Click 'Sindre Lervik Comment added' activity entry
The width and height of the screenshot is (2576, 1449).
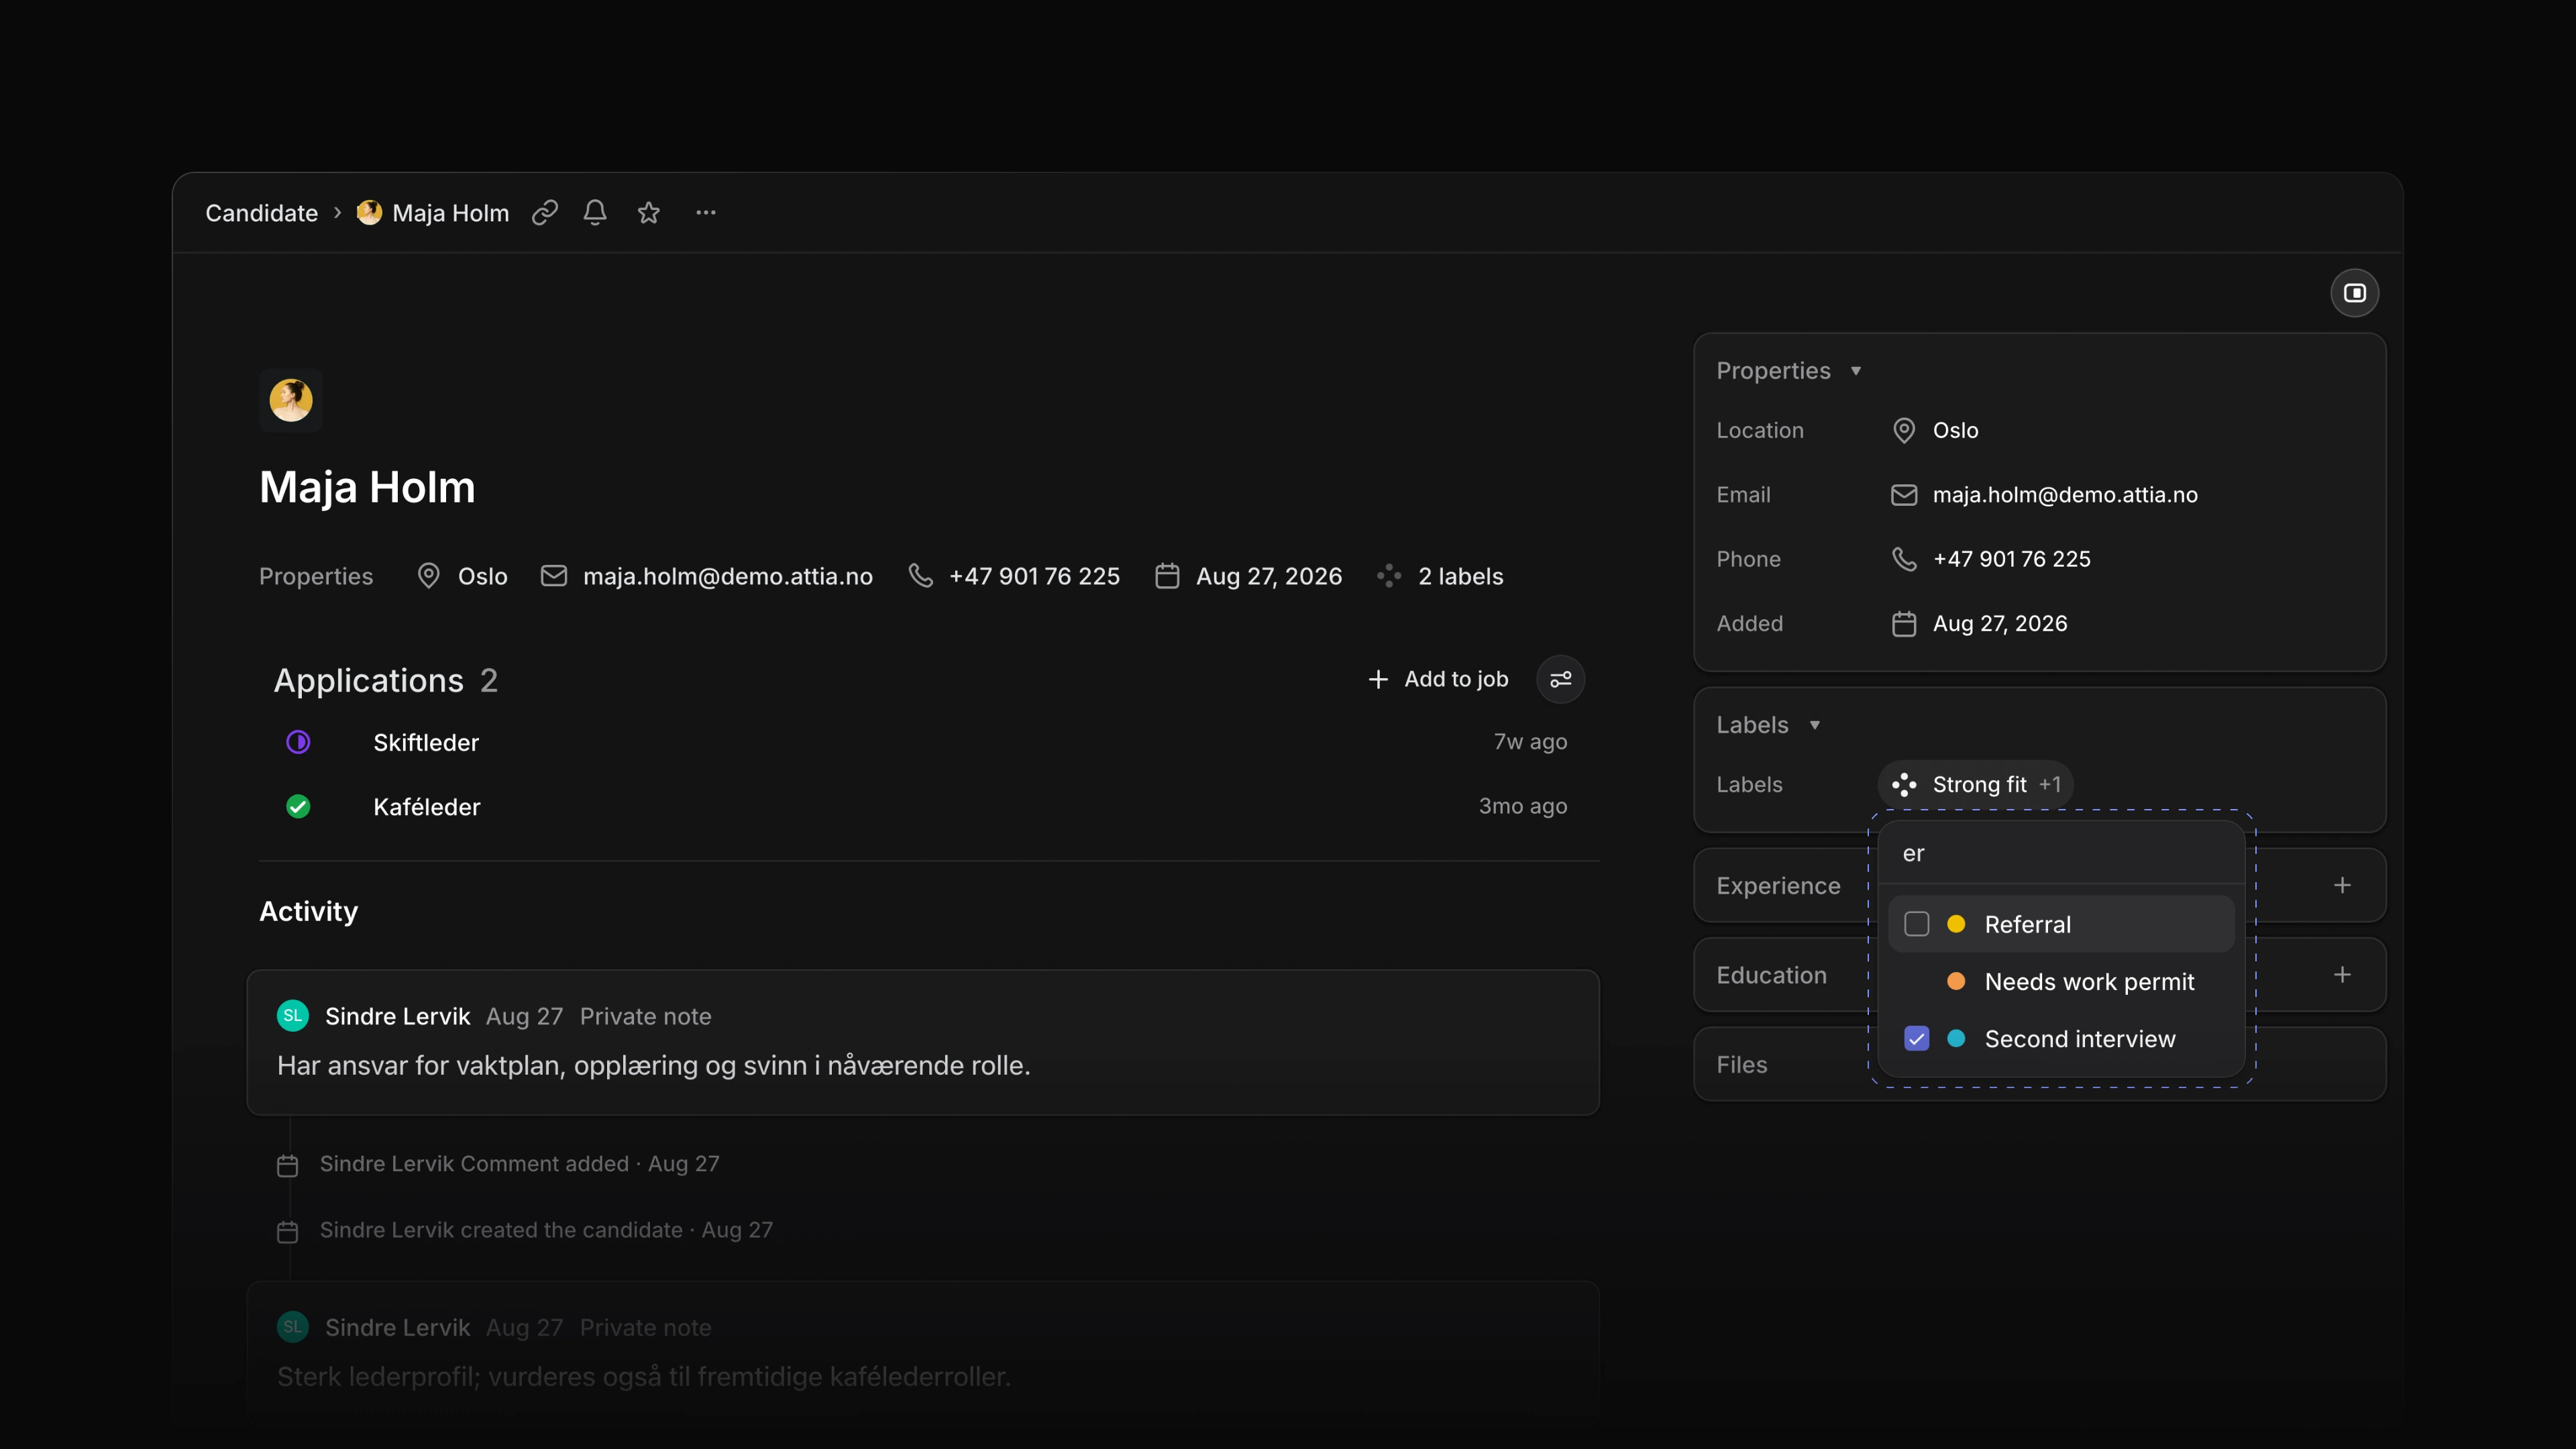pyautogui.click(x=519, y=1164)
